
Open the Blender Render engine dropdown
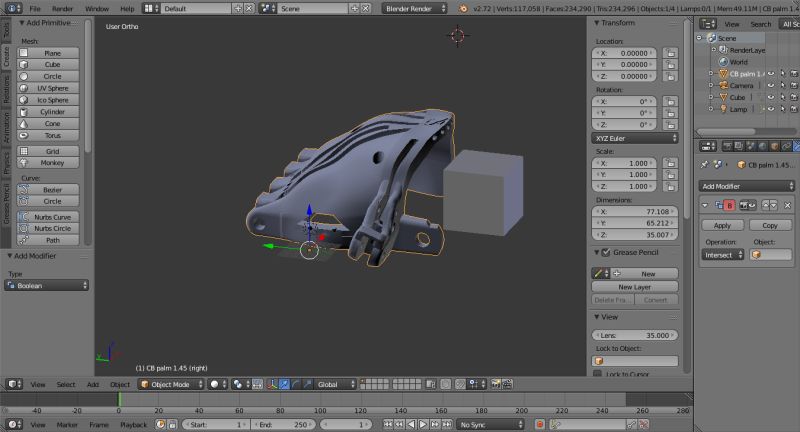[414, 8]
